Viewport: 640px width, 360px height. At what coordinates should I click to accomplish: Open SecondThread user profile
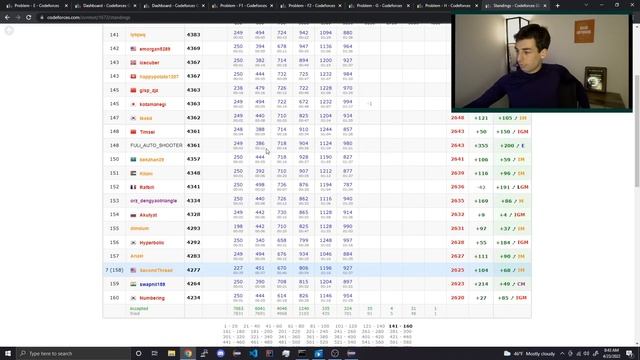click(x=156, y=270)
